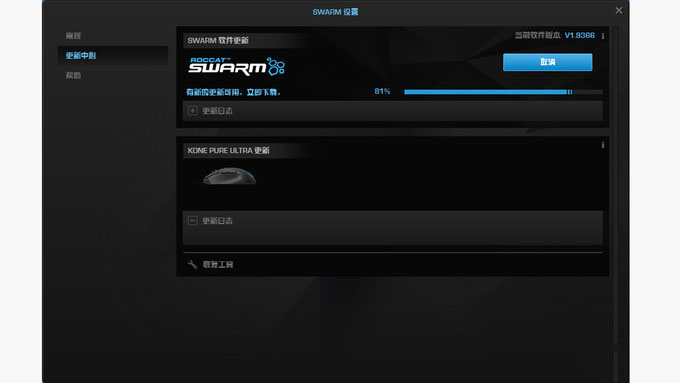Open the 帮助 sidebar item
680x383 pixels.
[x=73, y=75]
